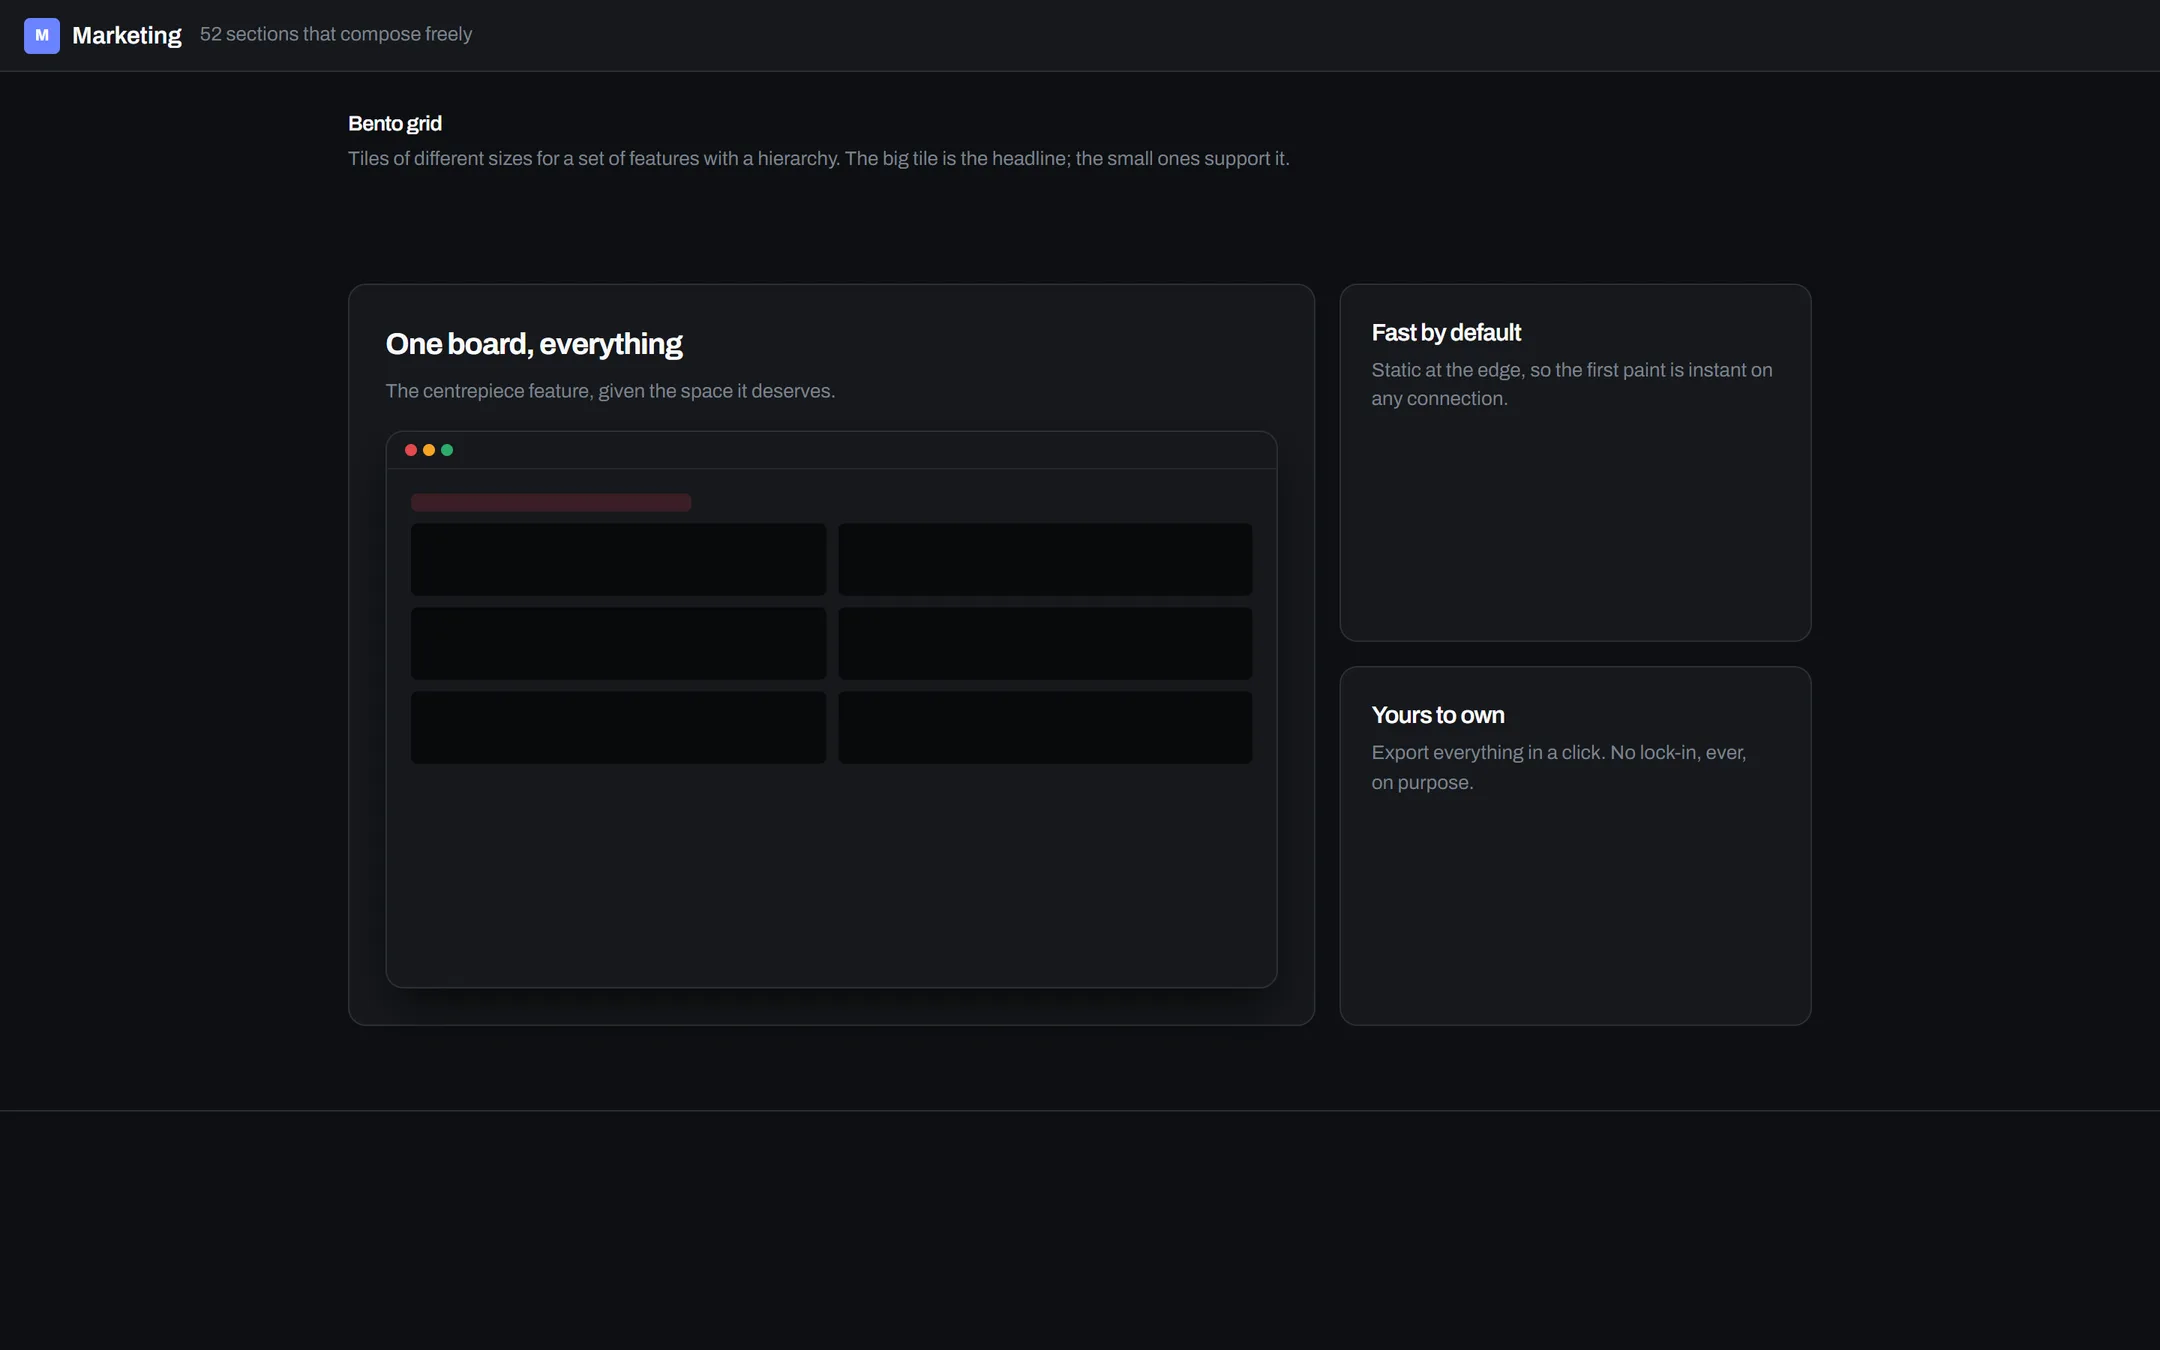This screenshot has width=2160, height=1350.
Task: Click the red window dot in mockup
Action: (410, 450)
